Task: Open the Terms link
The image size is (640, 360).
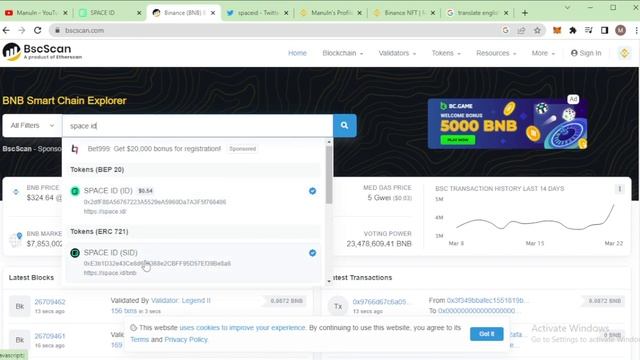Action: (x=140, y=340)
